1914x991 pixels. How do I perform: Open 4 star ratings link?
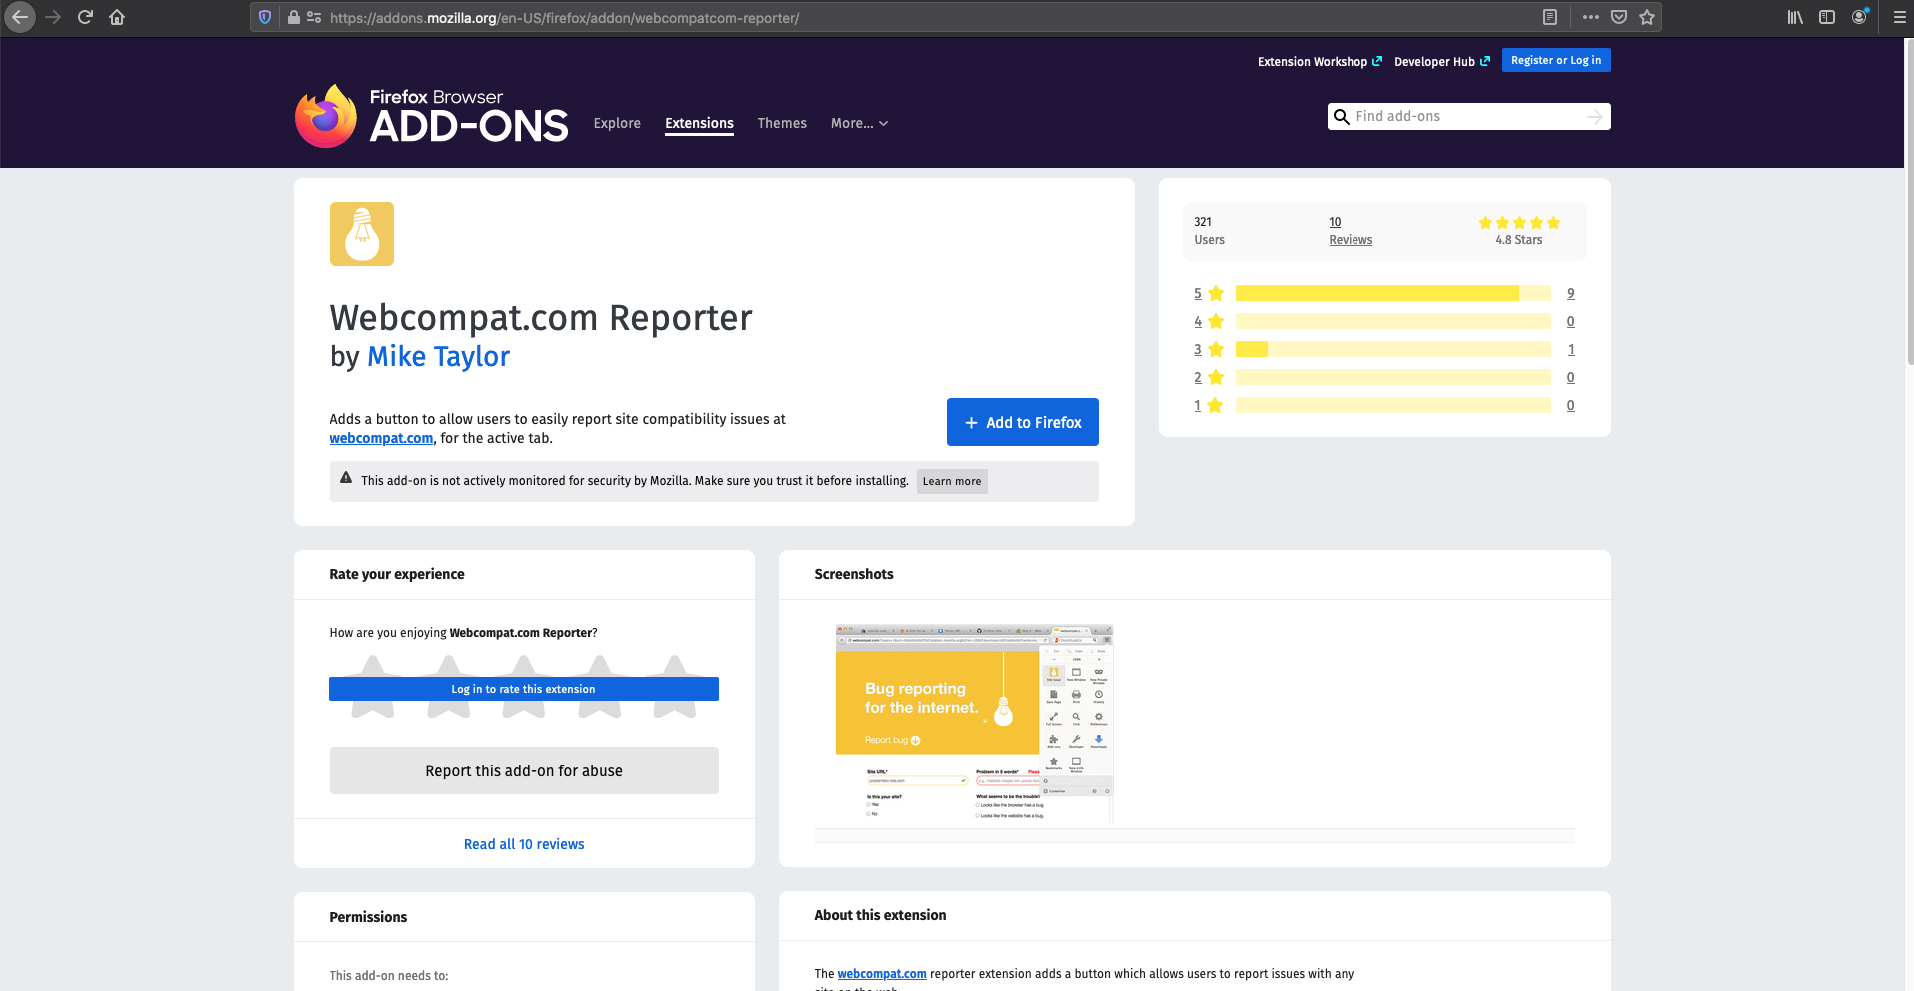[x=1208, y=321]
